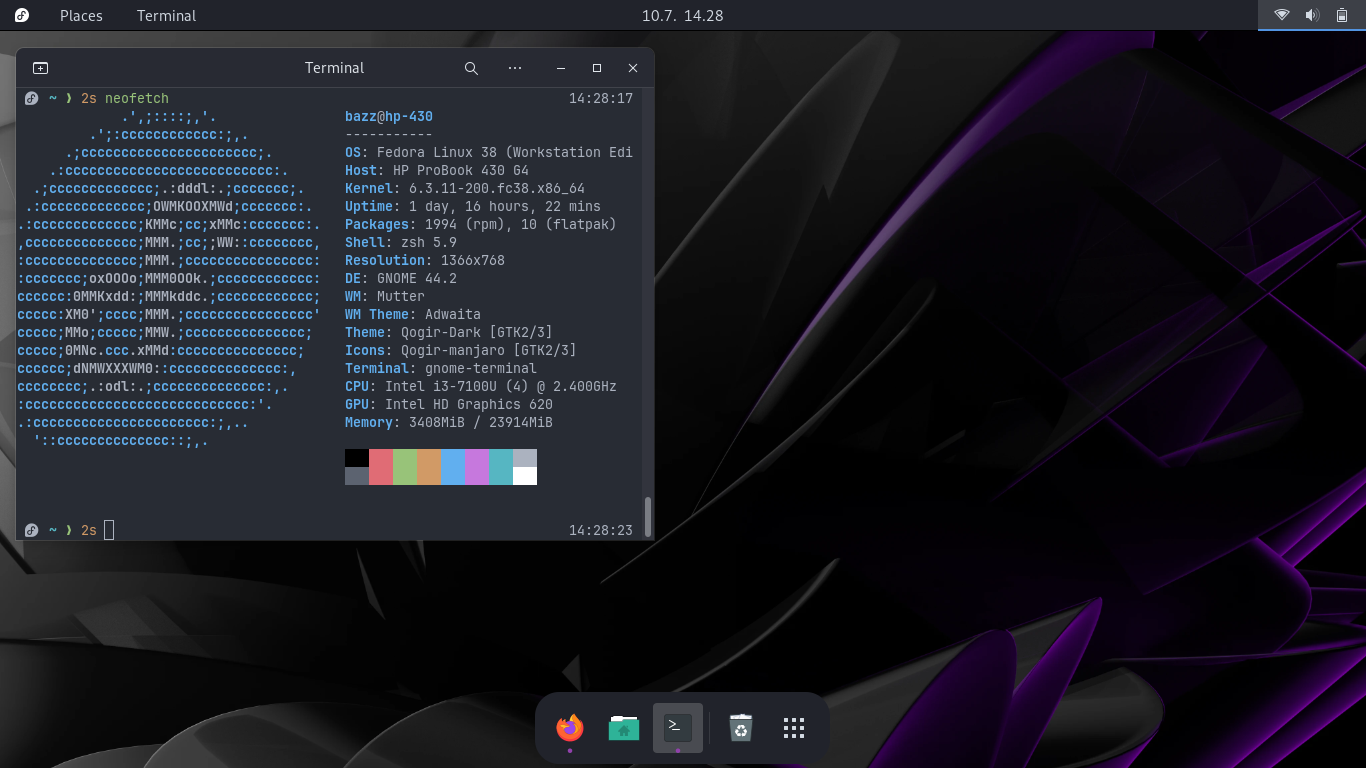
Task: Click the 'Memory: 3408MiB / 23914MiB' line
Action: 449,423
